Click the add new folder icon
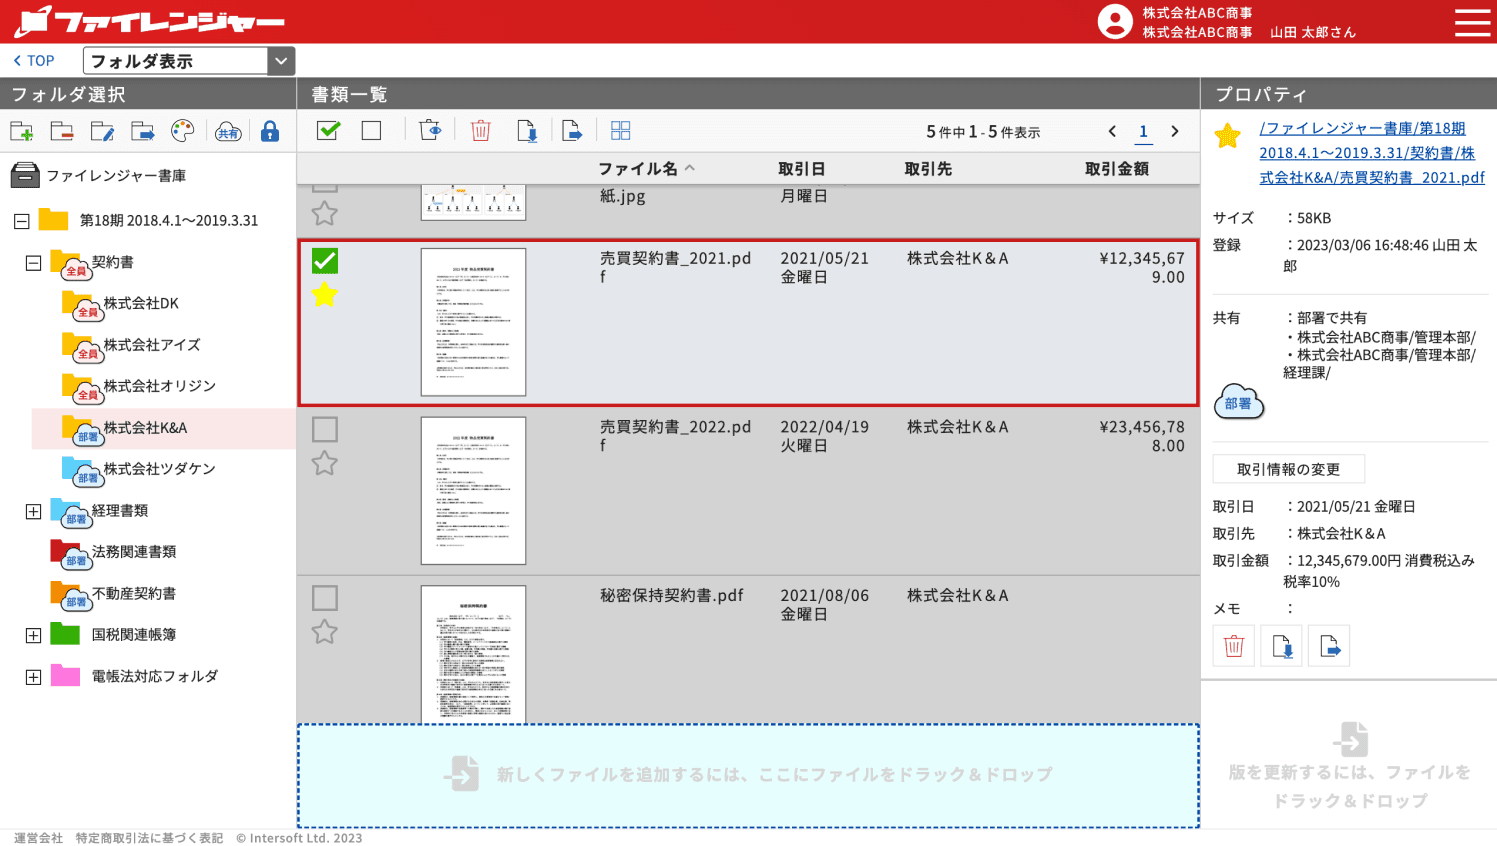Screen dimensions: 1497x846 [22, 131]
